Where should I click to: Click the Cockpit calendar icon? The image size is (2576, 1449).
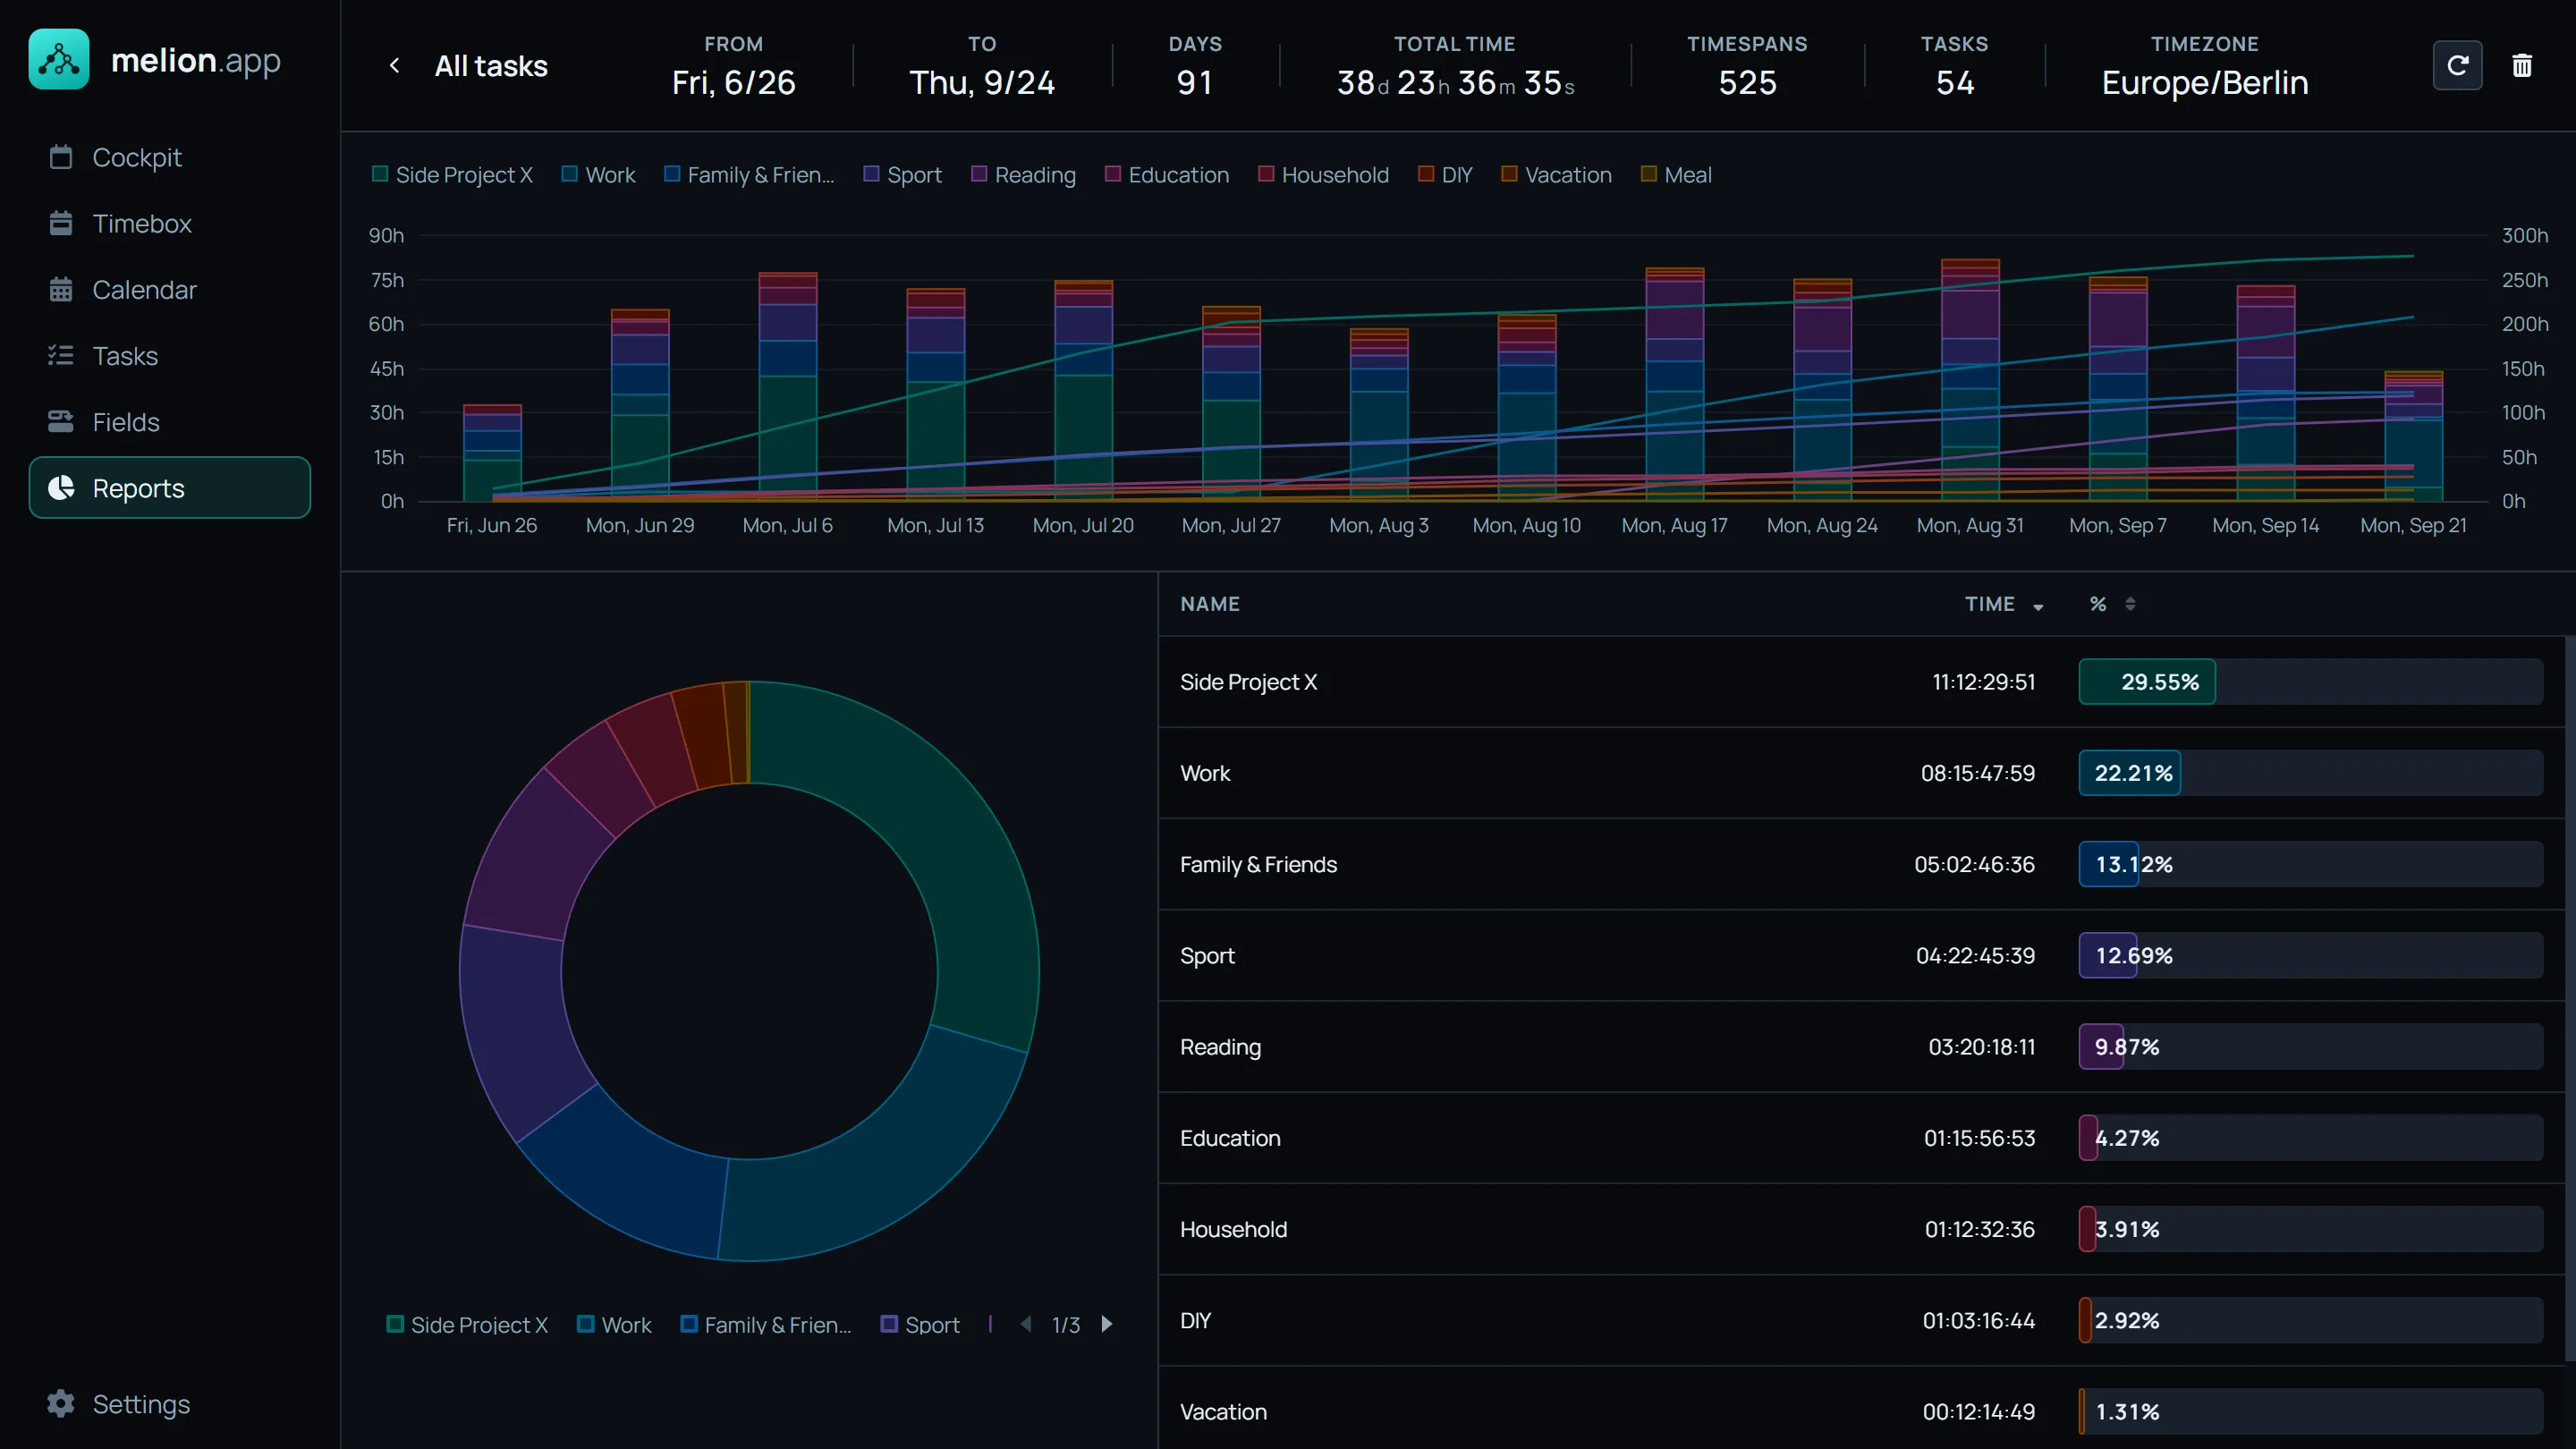coord(61,157)
